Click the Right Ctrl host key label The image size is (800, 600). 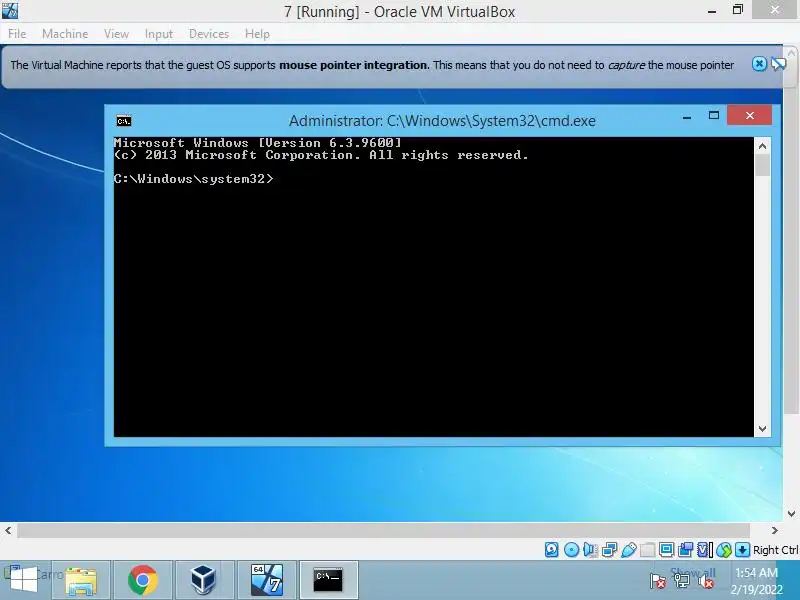[776, 550]
